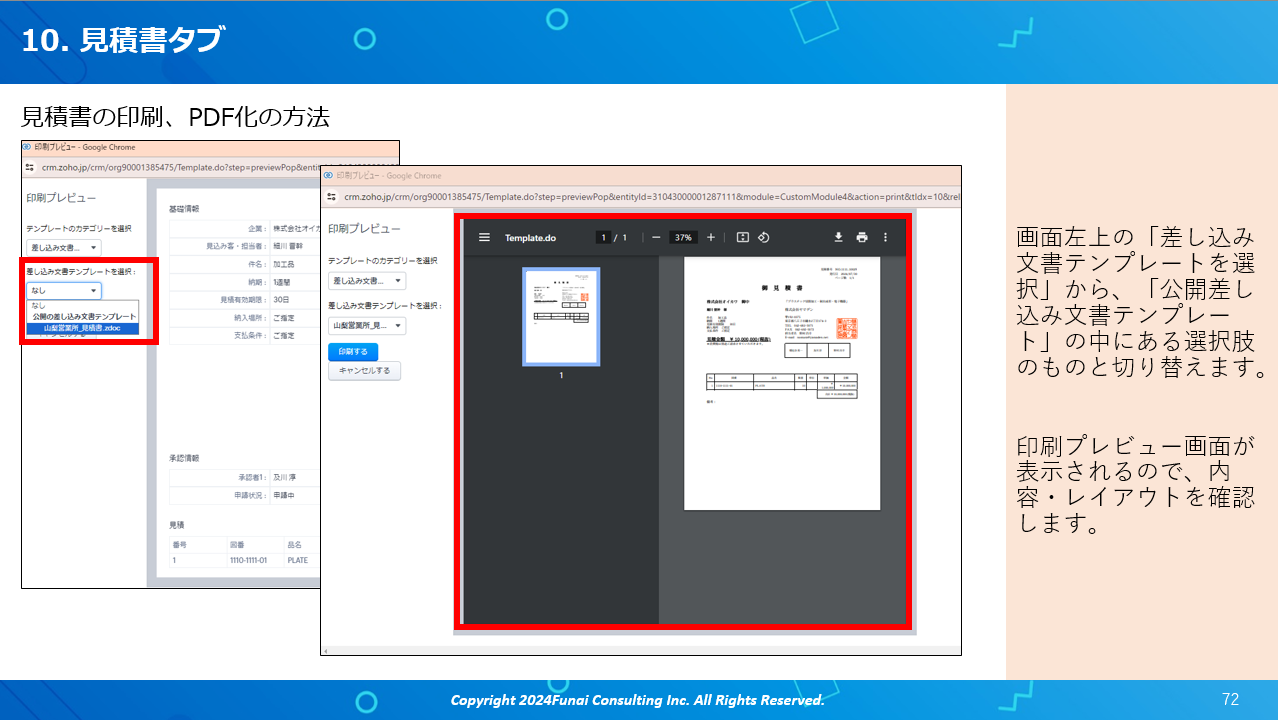Click front window URL address bar
The height and width of the screenshot is (720, 1278).
click(650, 197)
